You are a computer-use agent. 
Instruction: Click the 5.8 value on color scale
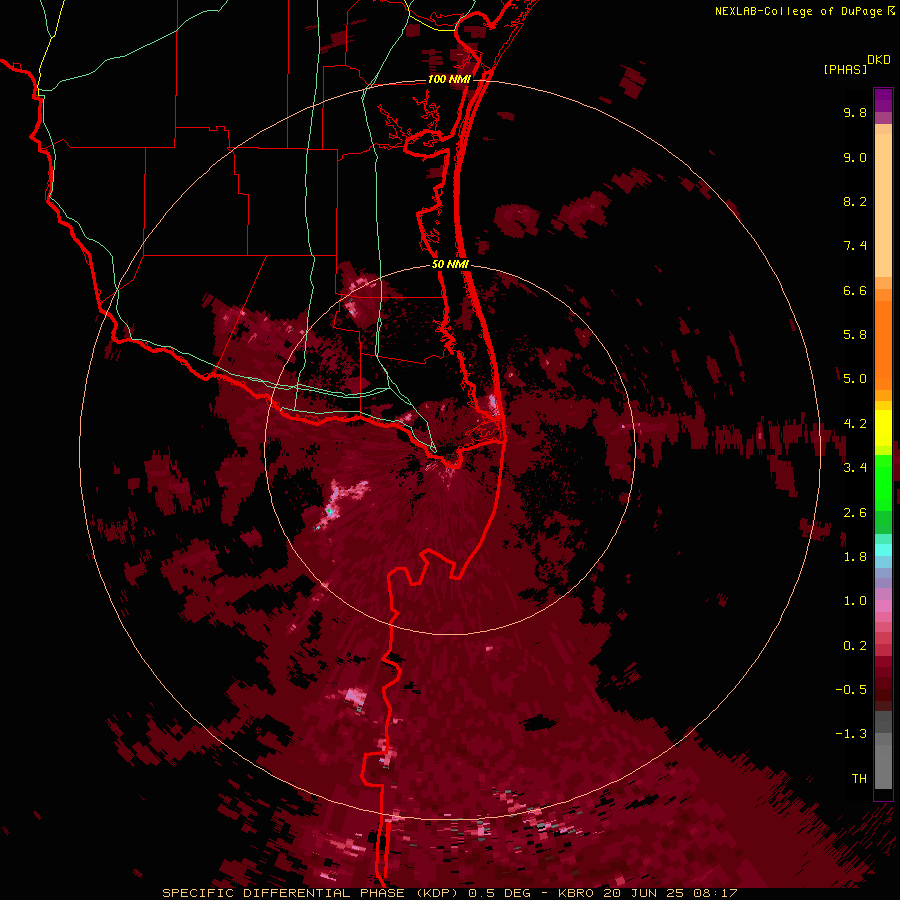855,335
